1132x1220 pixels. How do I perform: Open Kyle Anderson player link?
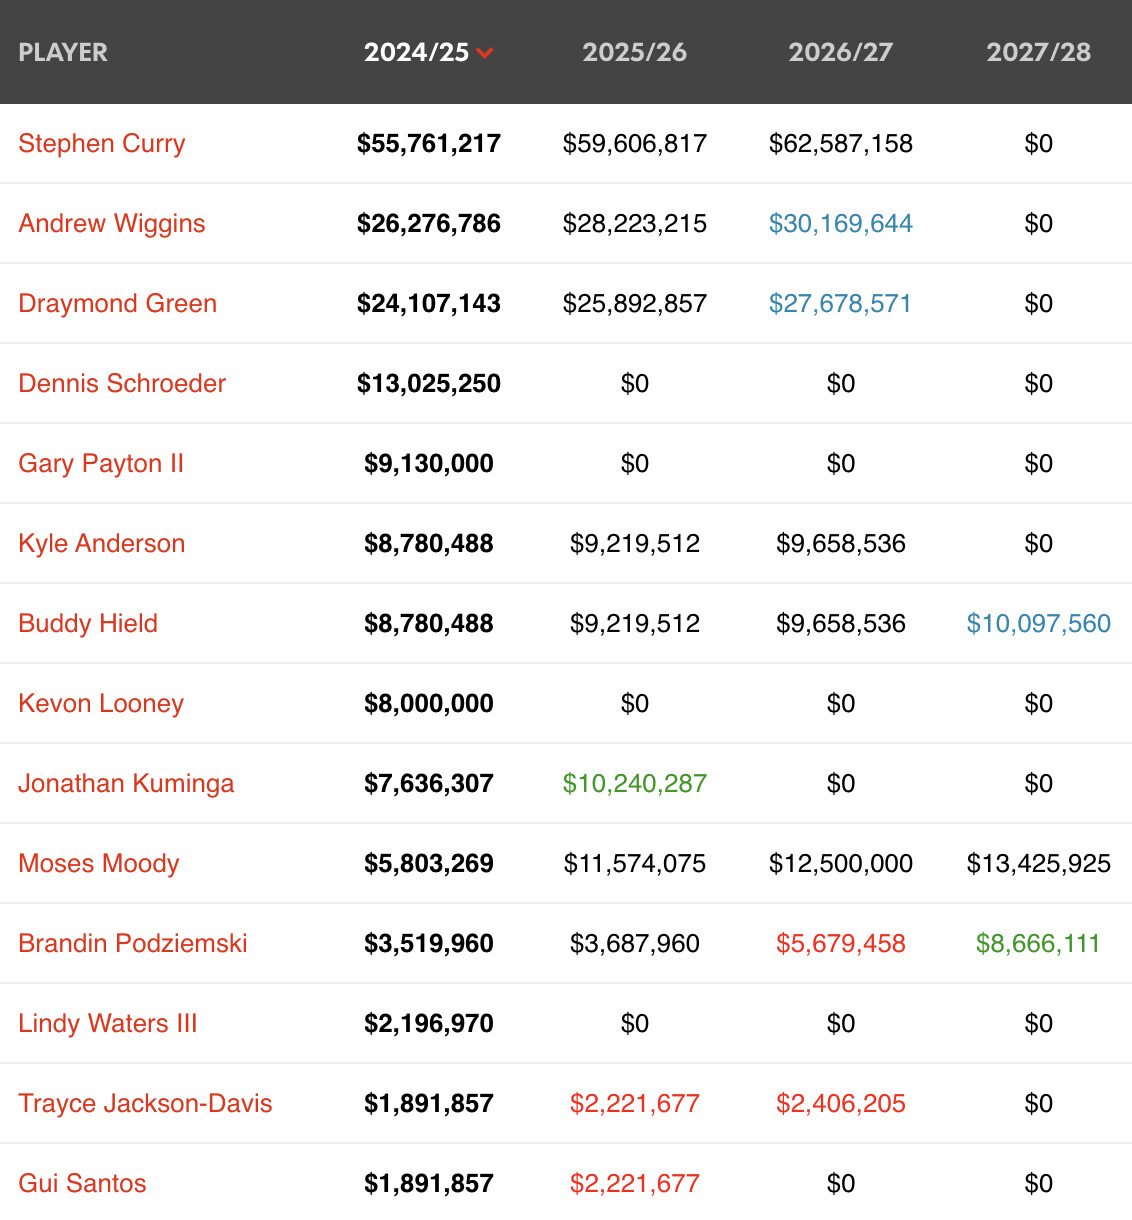point(102,544)
